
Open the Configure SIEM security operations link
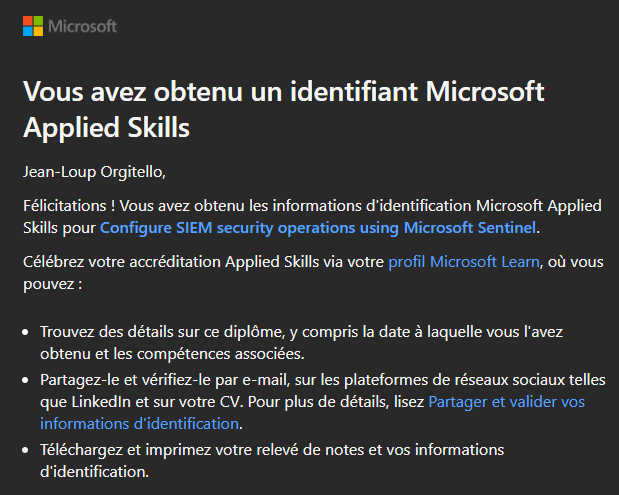pos(318,228)
